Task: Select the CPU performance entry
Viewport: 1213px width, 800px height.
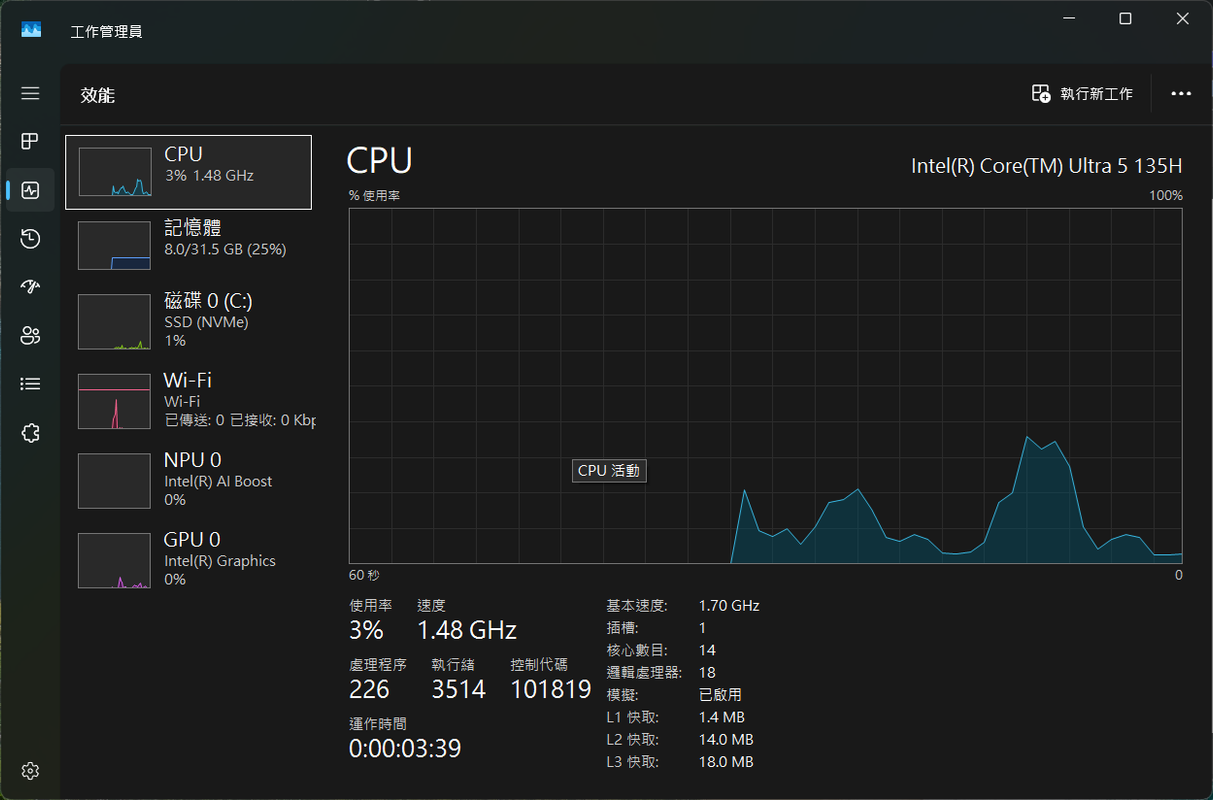Action: 188,172
